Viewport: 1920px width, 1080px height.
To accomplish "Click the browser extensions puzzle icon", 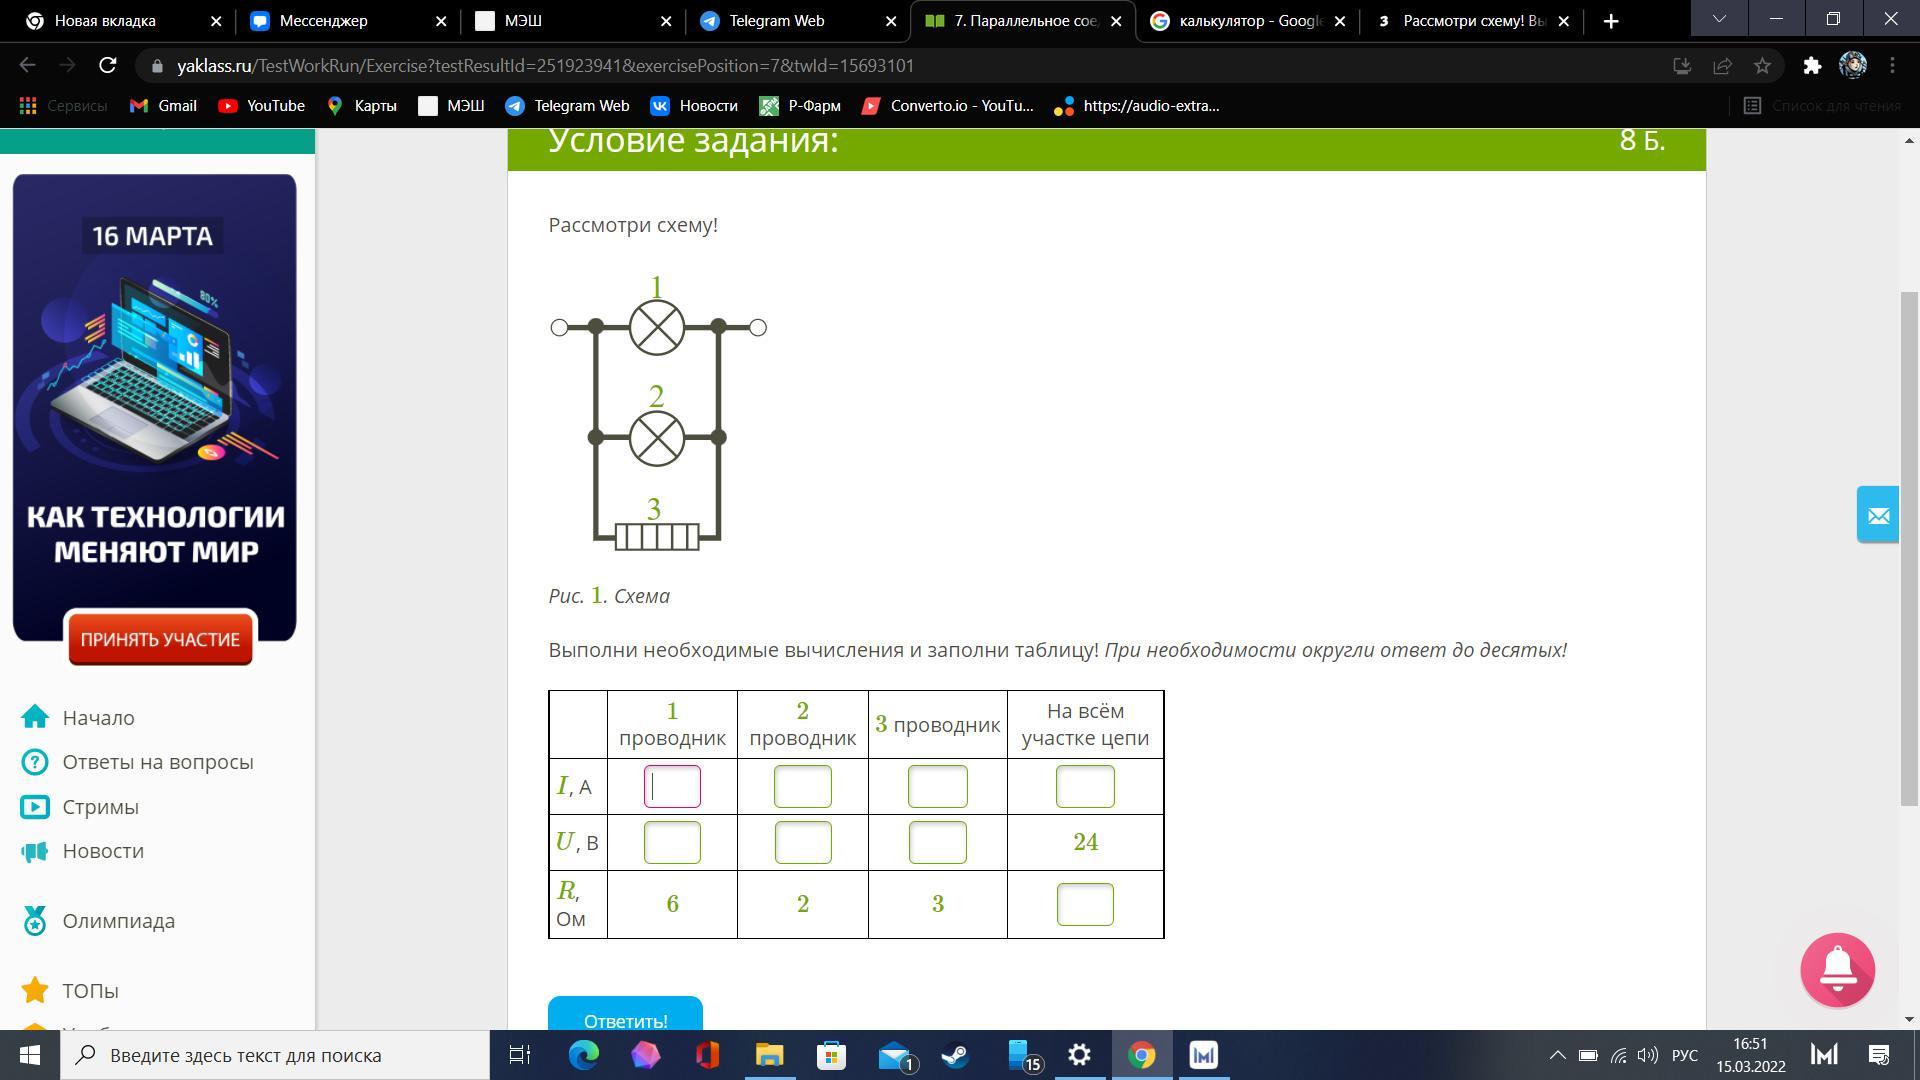I will pos(1811,66).
